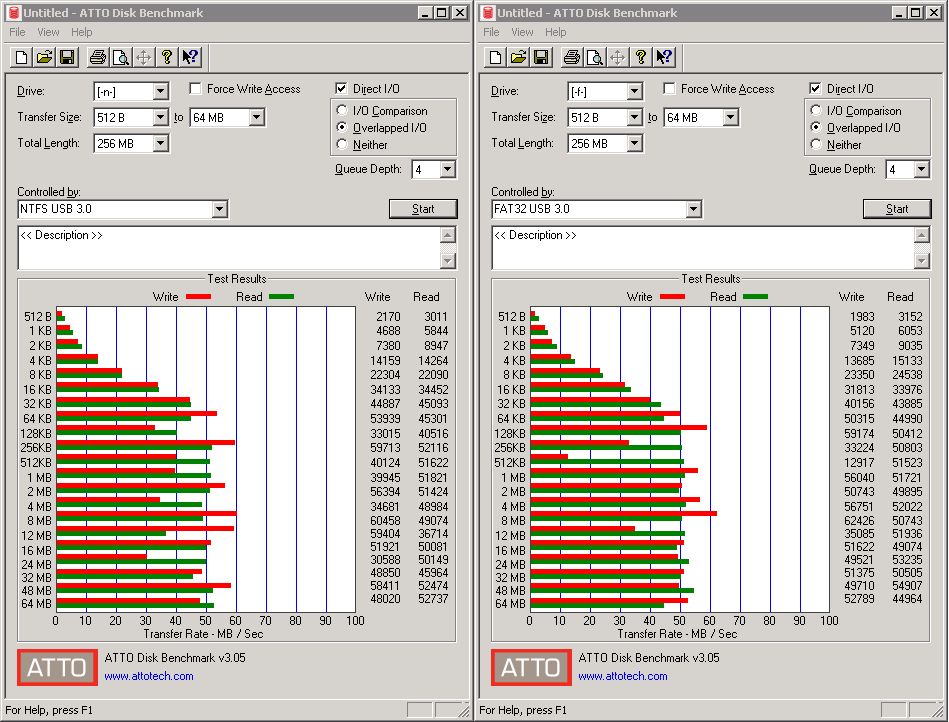Select Overlapped I/O radio in left window
The image size is (949, 722).
[x=342, y=127]
